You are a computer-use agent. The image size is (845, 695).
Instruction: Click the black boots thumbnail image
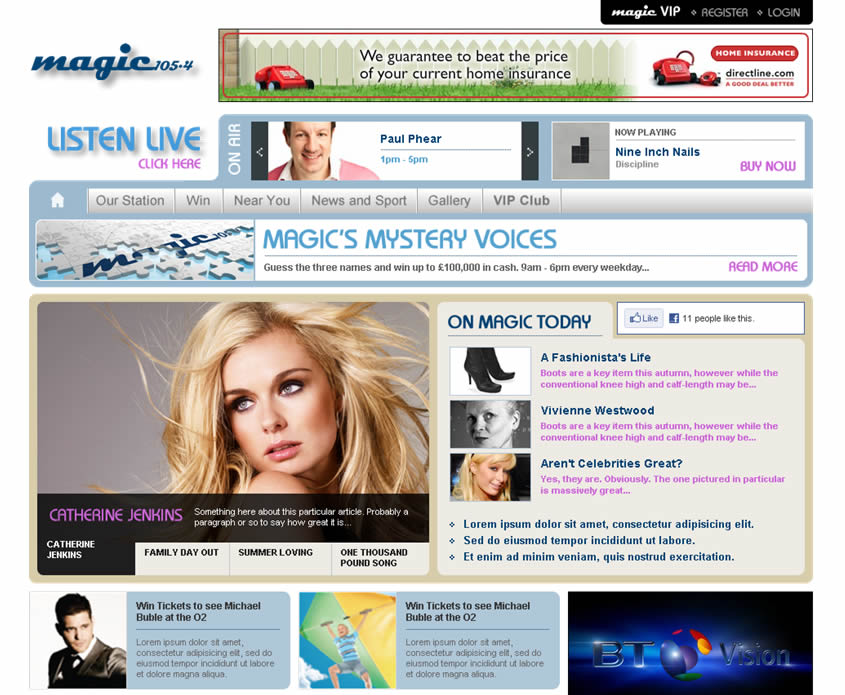pos(490,371)
